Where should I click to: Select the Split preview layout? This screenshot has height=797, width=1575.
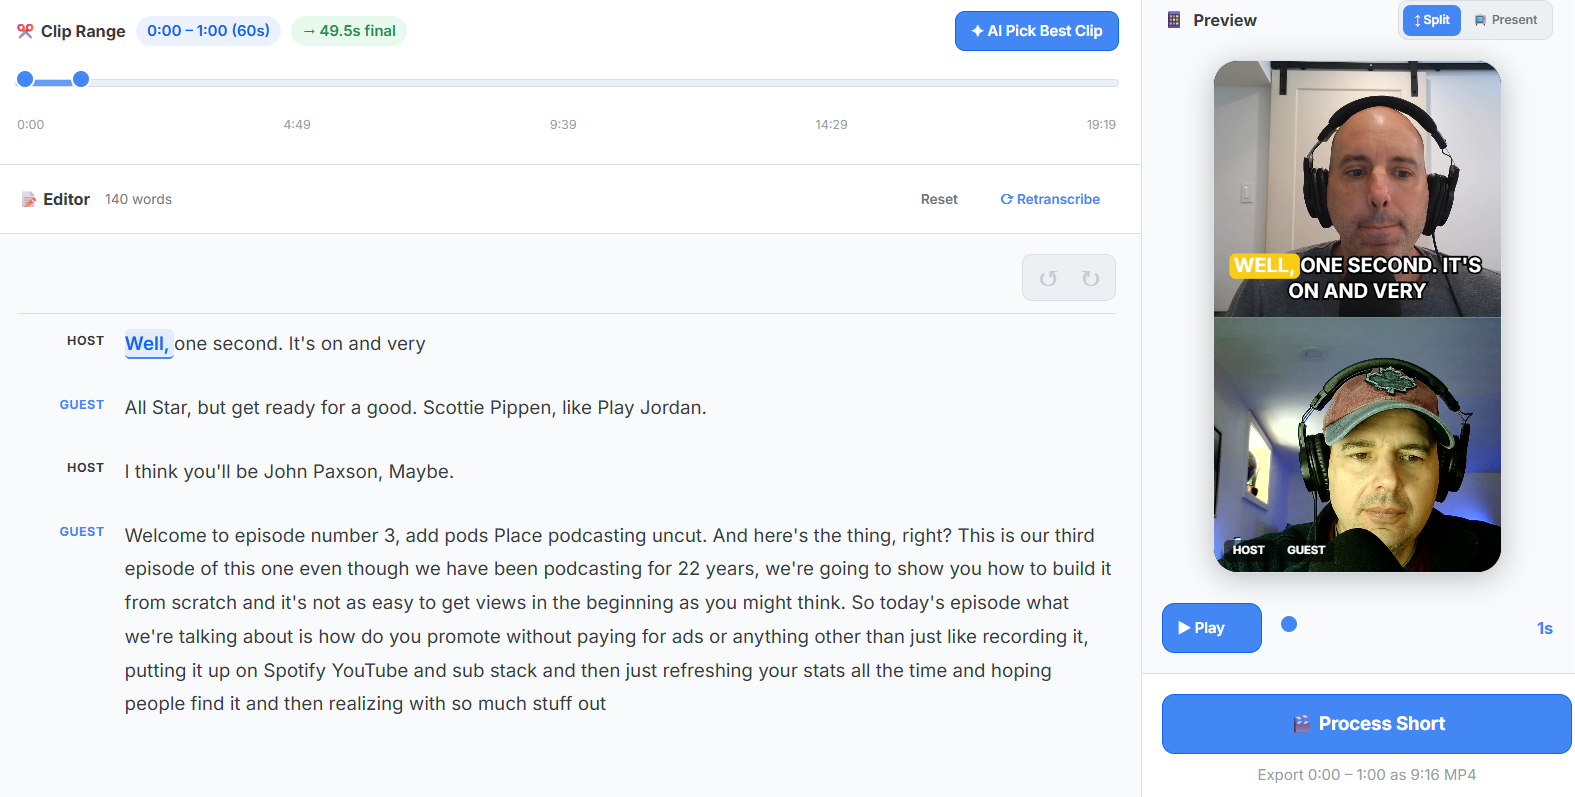[1431, 20]
